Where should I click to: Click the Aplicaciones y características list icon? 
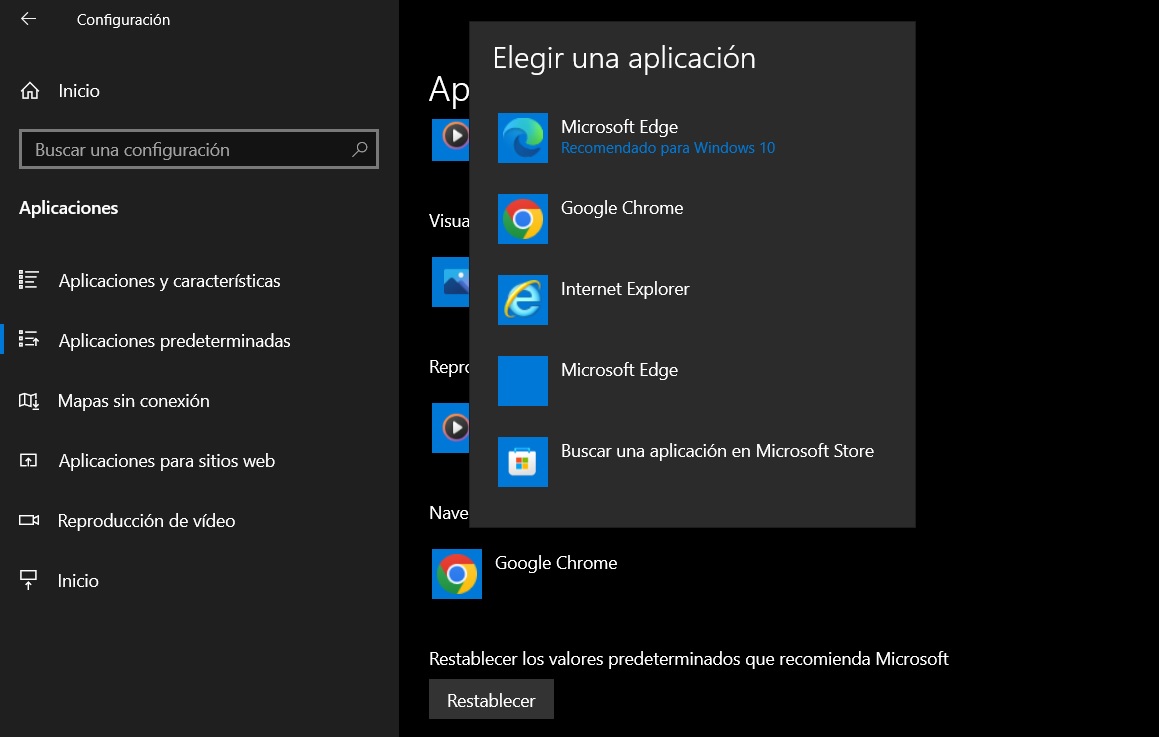(x=29, y=279)
